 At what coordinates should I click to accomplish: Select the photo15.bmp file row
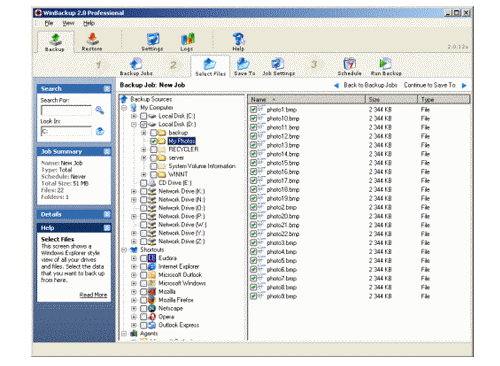(x=359, y=163)
